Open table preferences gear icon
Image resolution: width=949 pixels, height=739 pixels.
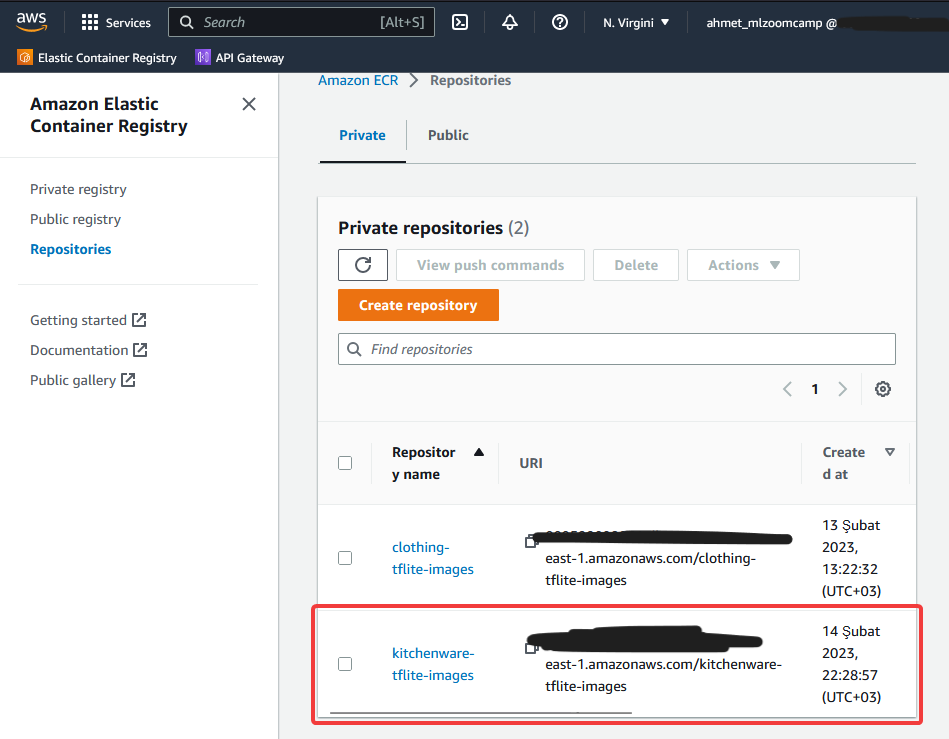882,389
